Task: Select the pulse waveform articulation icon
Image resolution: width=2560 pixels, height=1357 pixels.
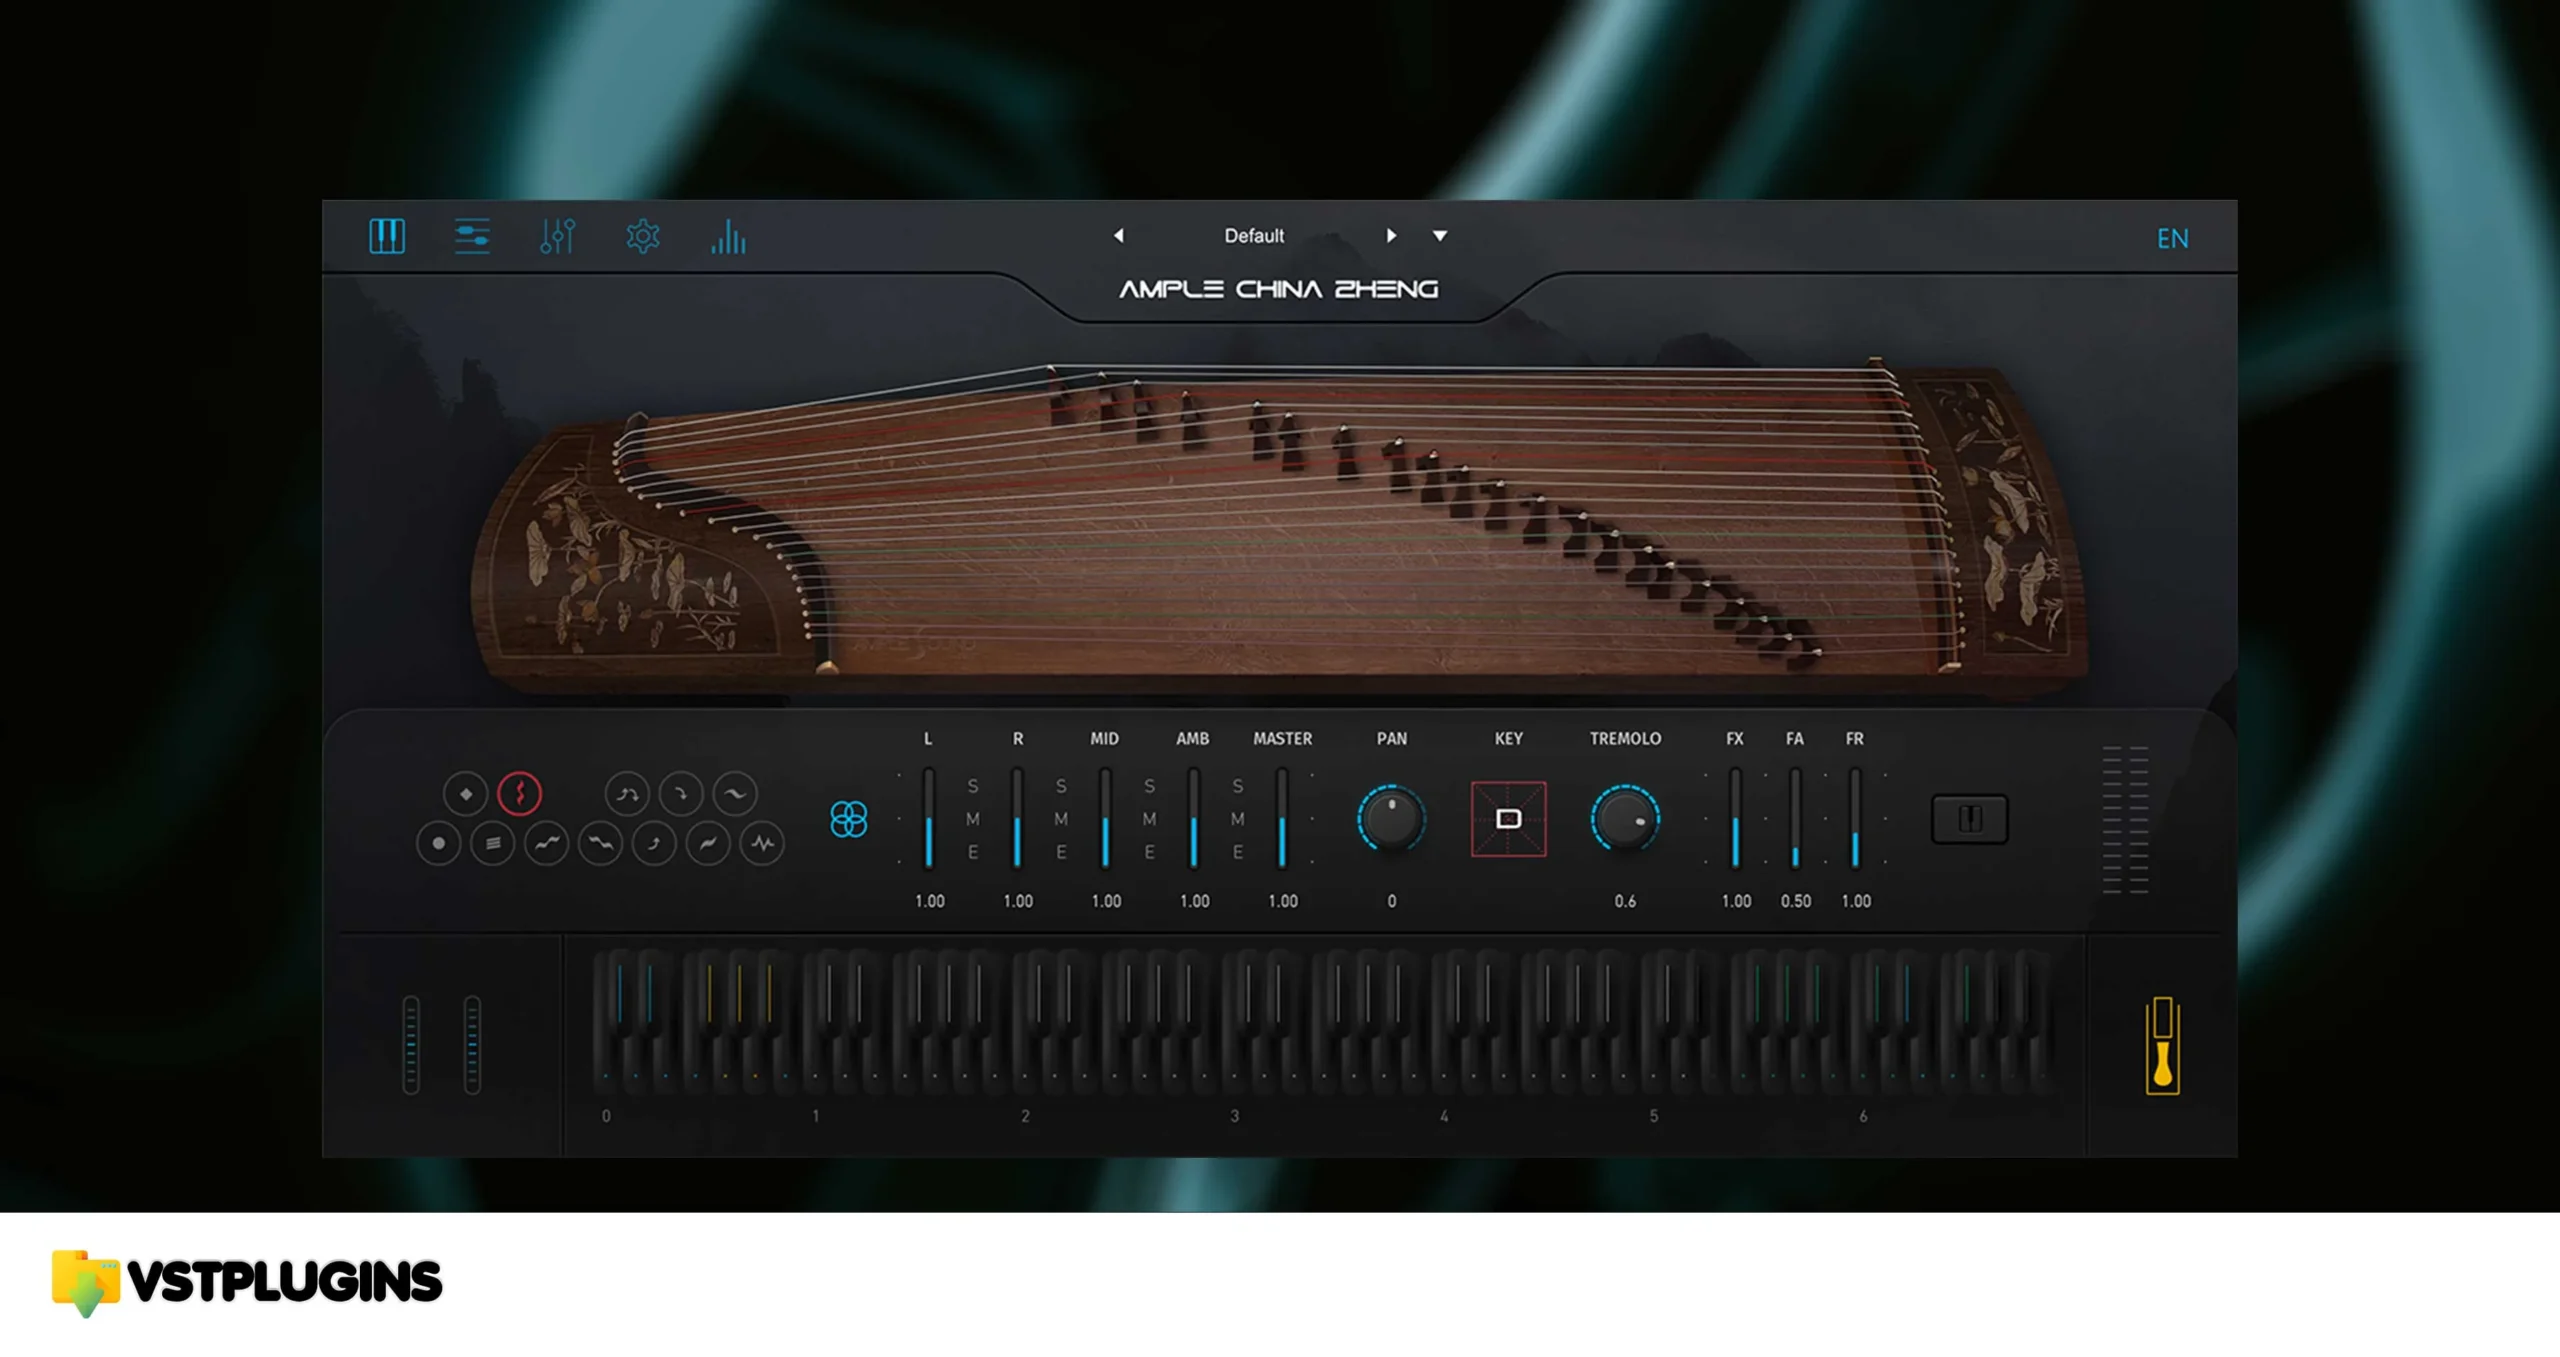Action: pyautogui.click(x=762, y=844)
